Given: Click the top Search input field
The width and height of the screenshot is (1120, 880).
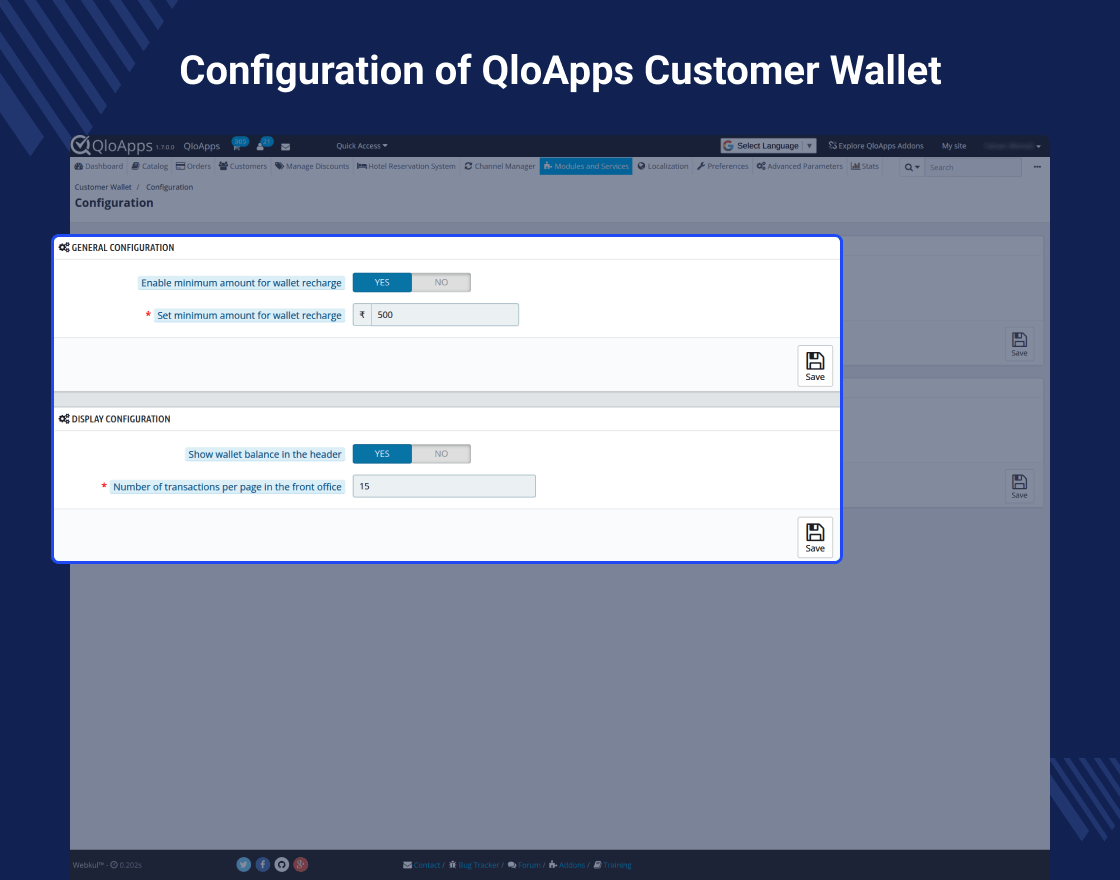Looking at the screenshot, I should click(x=973, y=167).
